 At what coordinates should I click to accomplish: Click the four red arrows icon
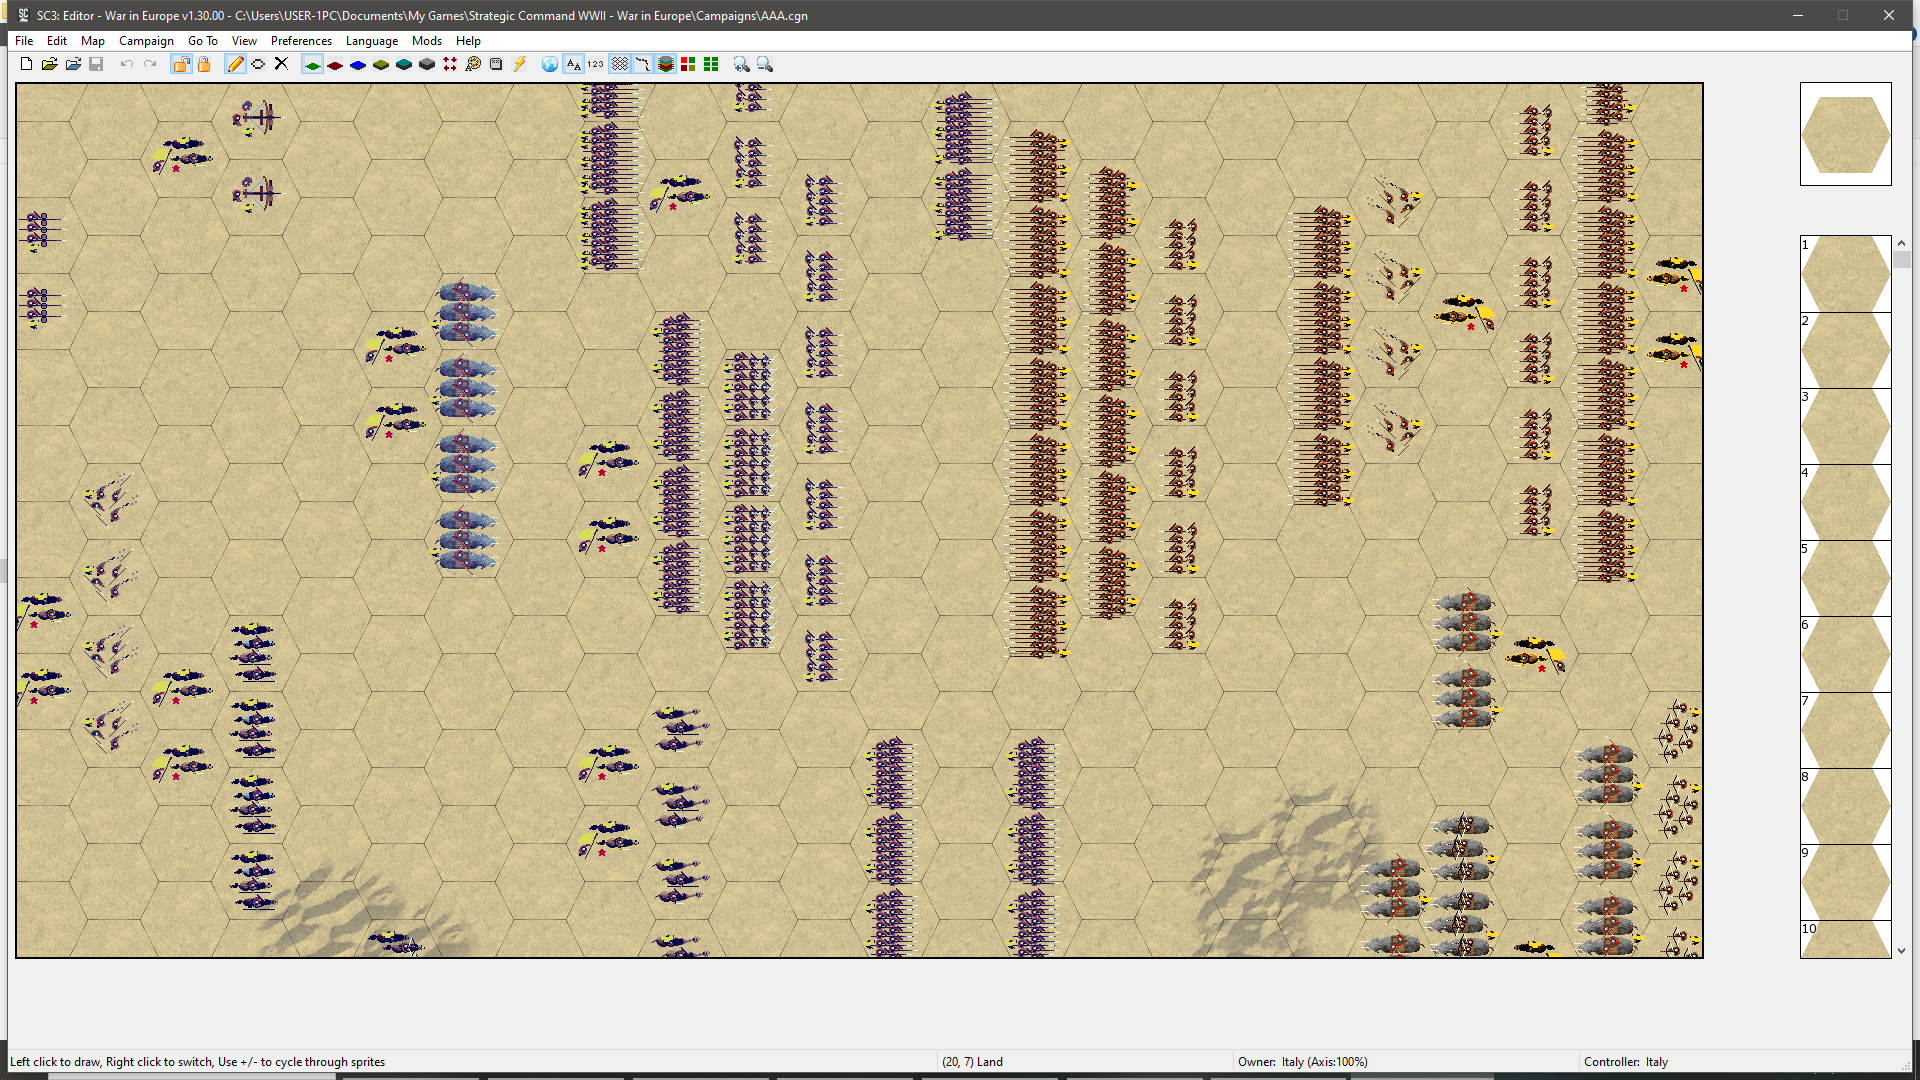coord(450,64)
